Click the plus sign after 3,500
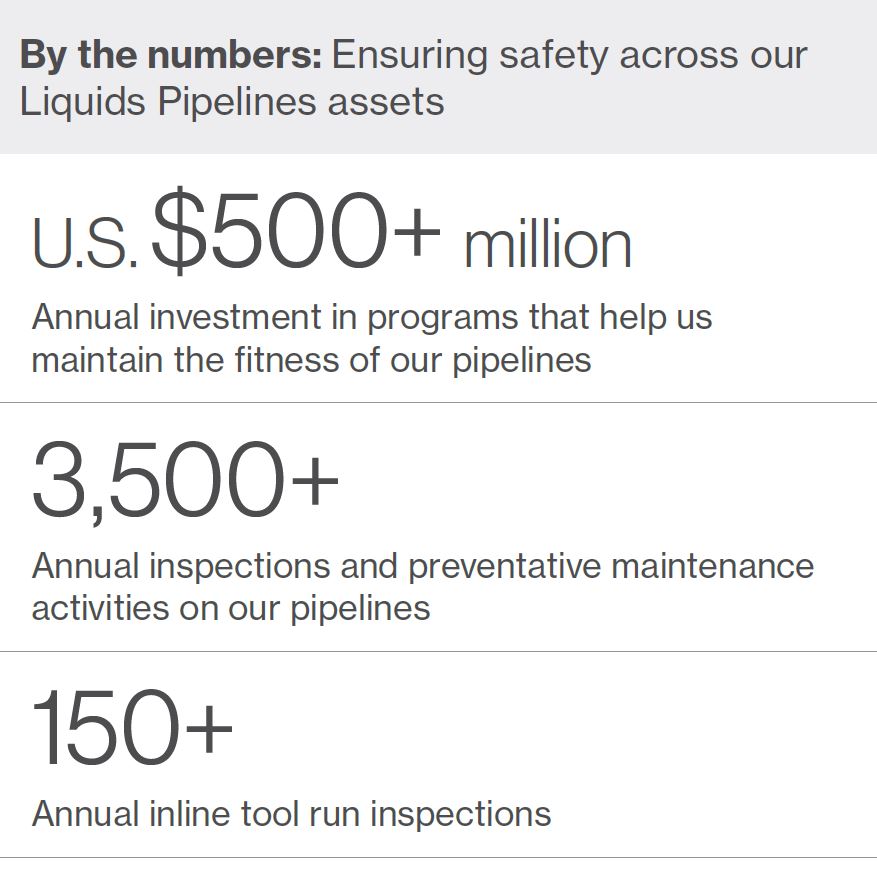This screenshot has height=871, width=877. pos(315,481)
